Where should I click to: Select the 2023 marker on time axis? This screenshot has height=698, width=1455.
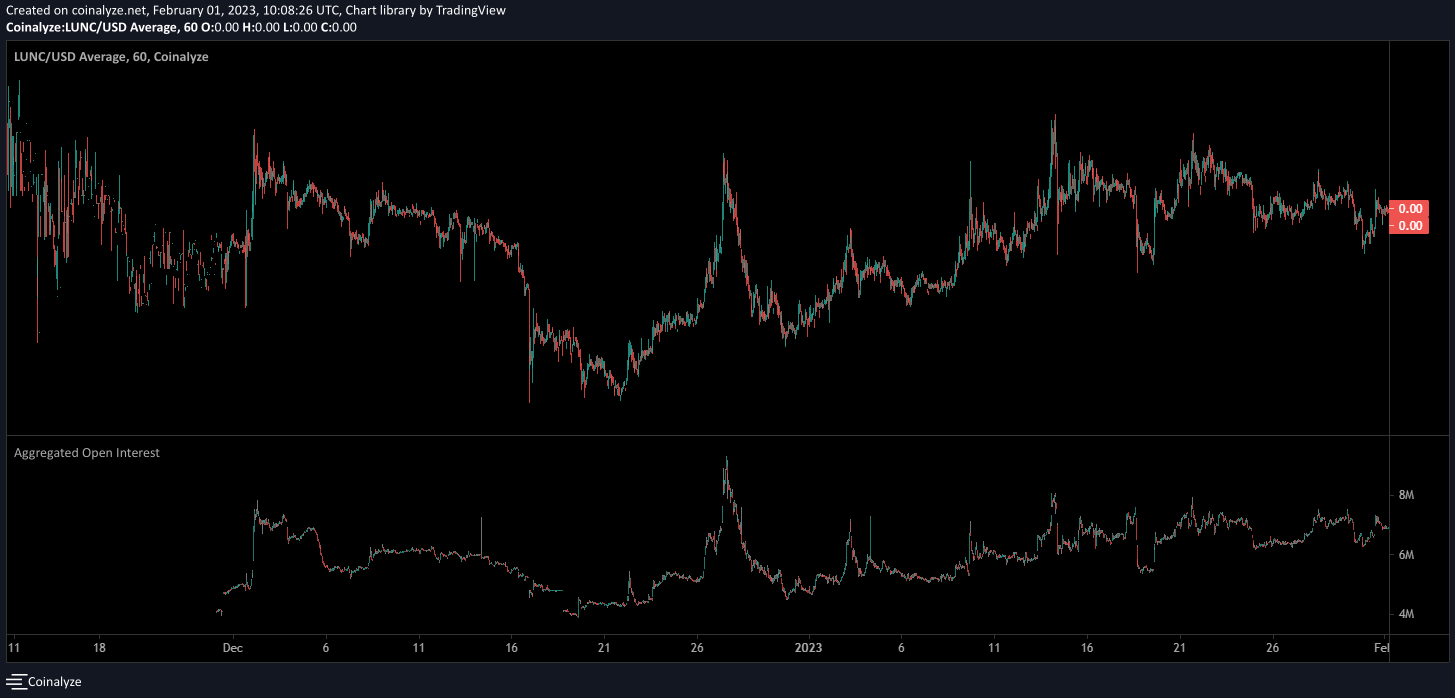coord(808,647)
